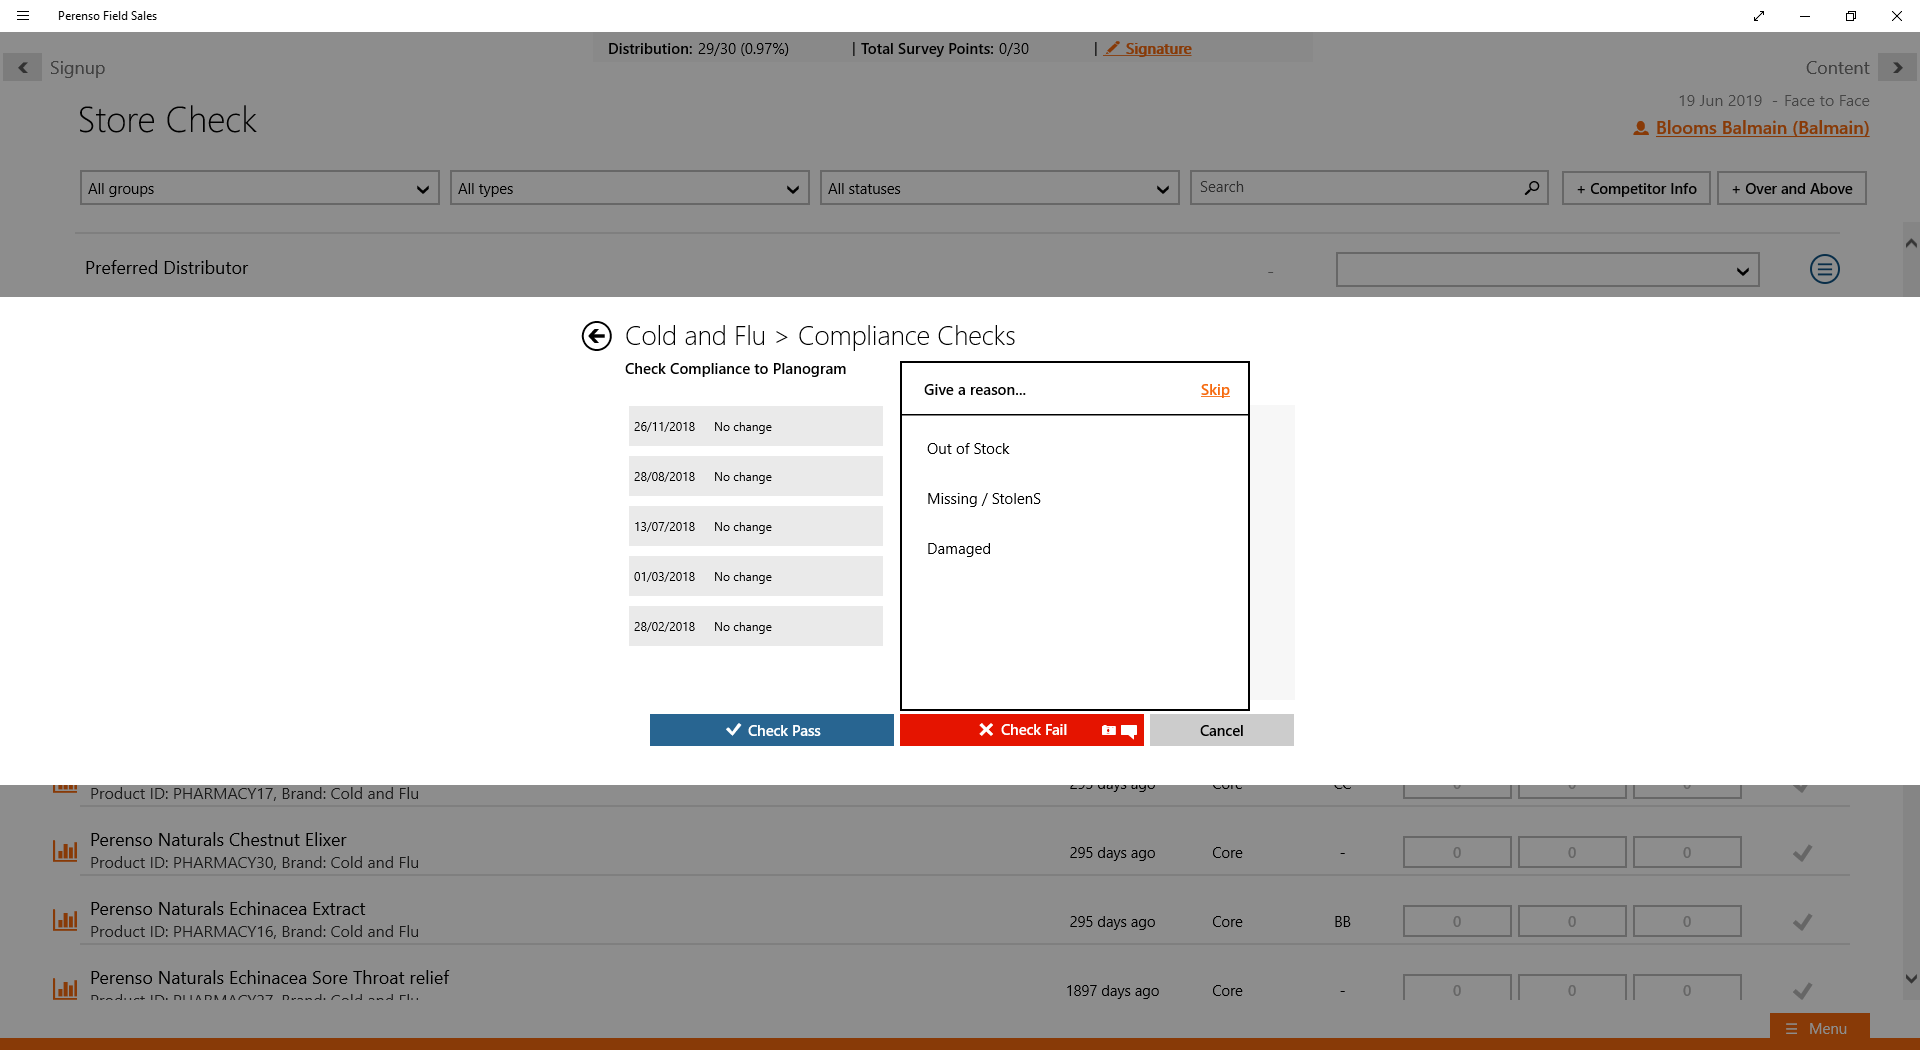This screenshot has height=1050, width=1920.
Task: Open chart icon for Chestnut Elixer
Action: (x=65, y=851)
